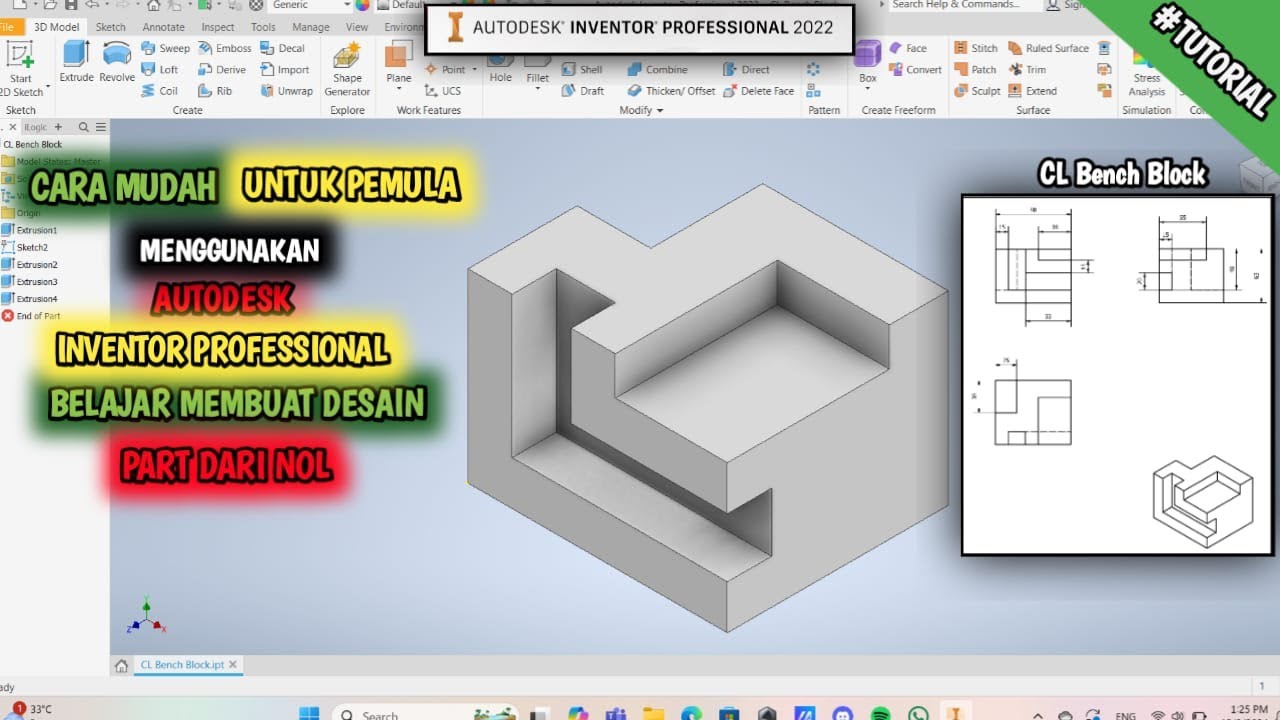Open the Shape Generator
This screenshot has height=720, width=1280.
347,70
